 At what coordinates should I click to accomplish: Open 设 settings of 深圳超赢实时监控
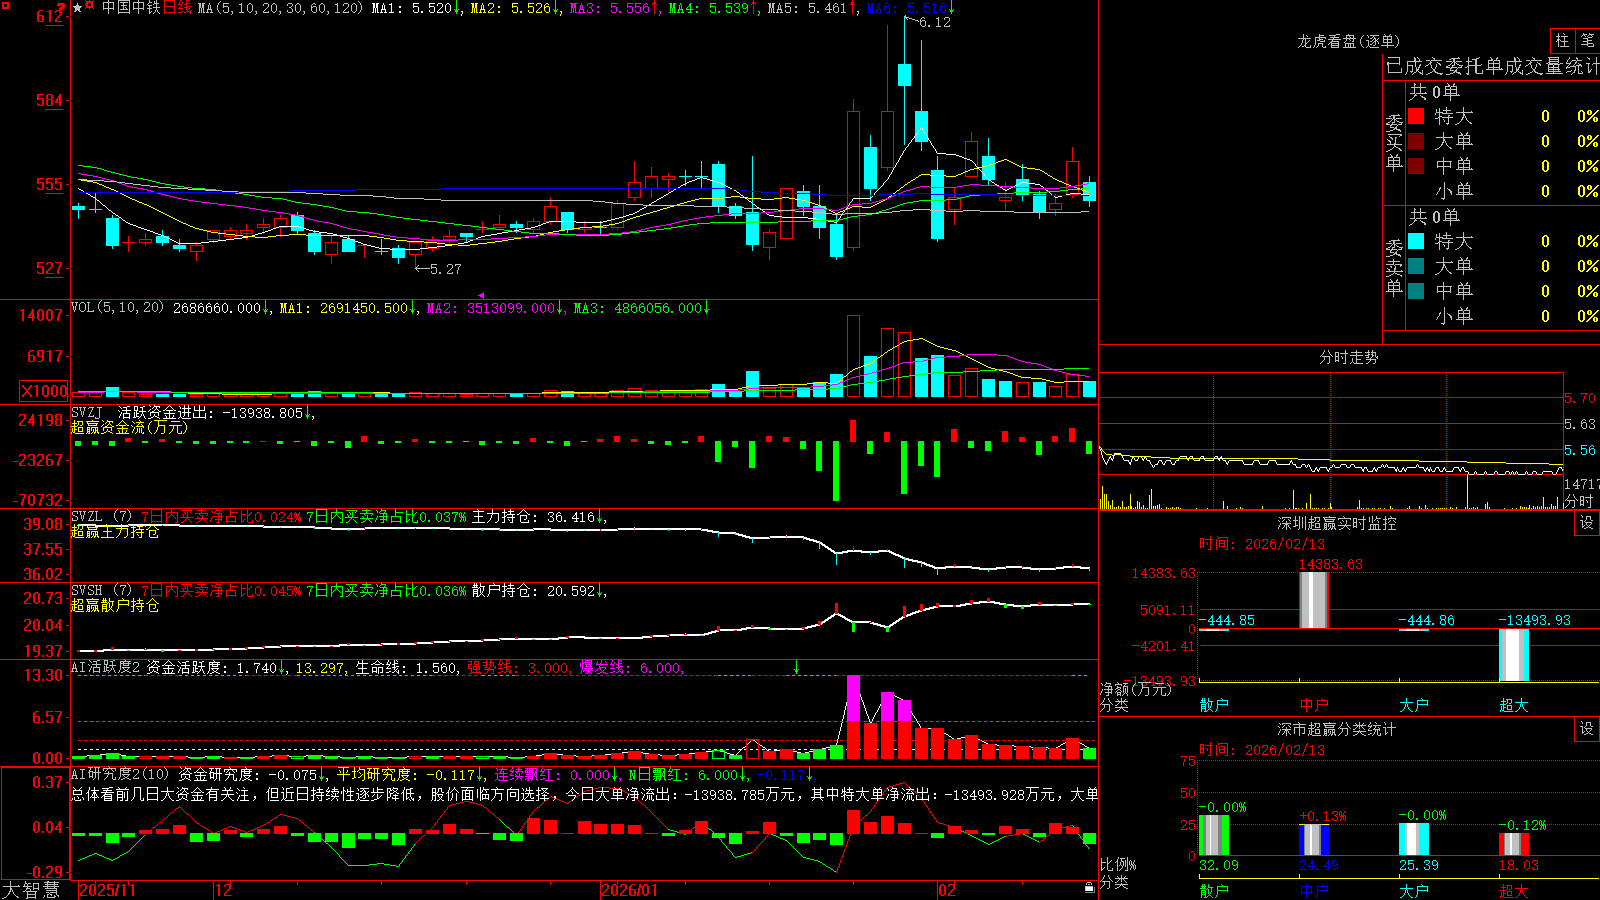point(1587,523)
